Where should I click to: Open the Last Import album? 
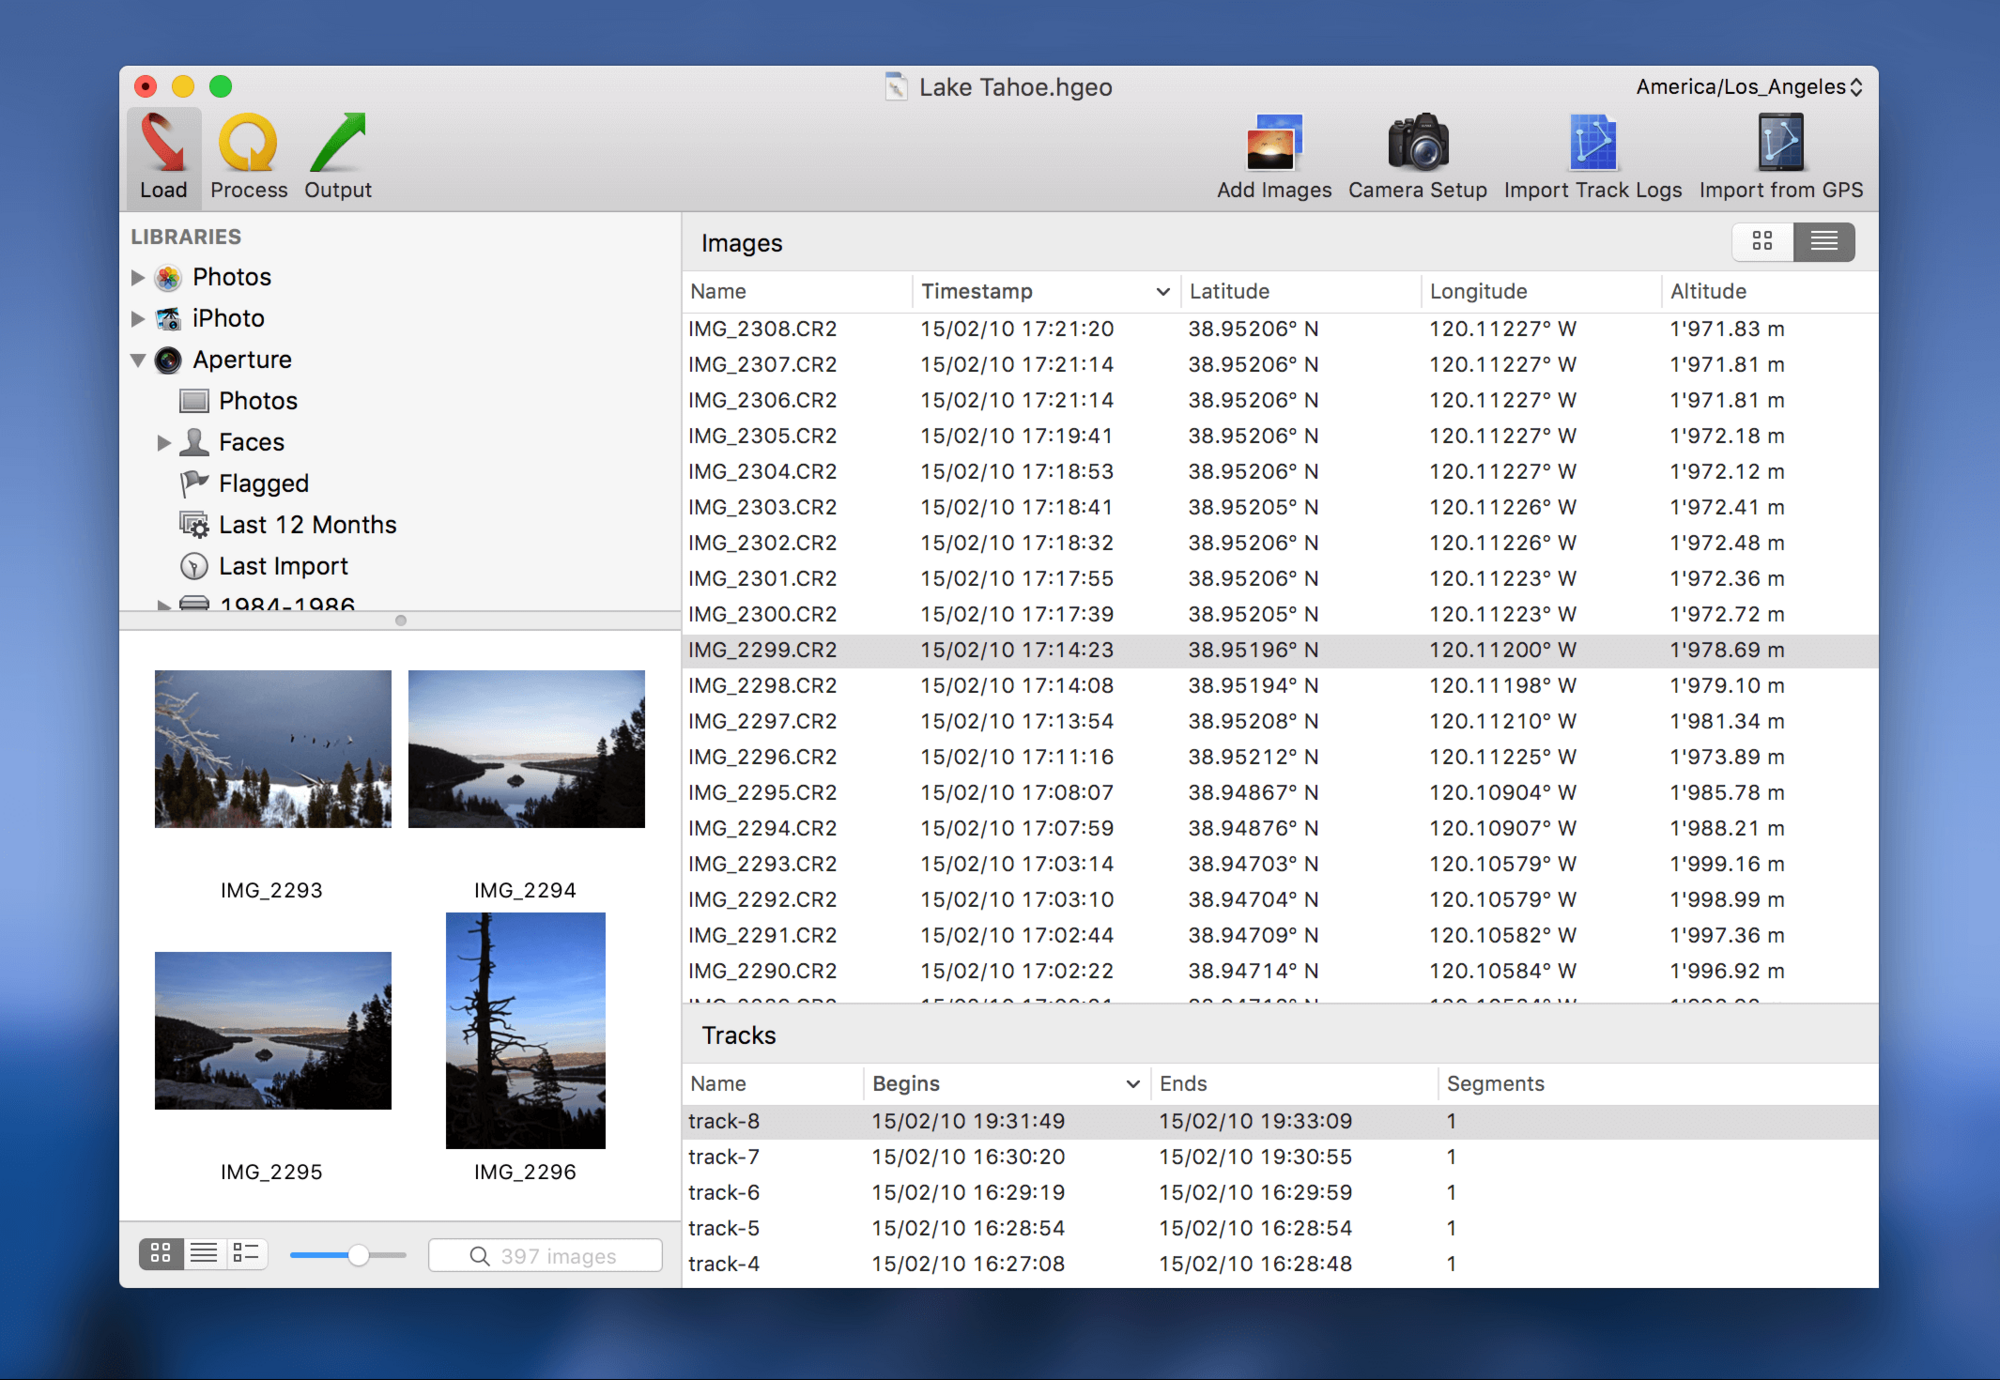click(283, 566)
